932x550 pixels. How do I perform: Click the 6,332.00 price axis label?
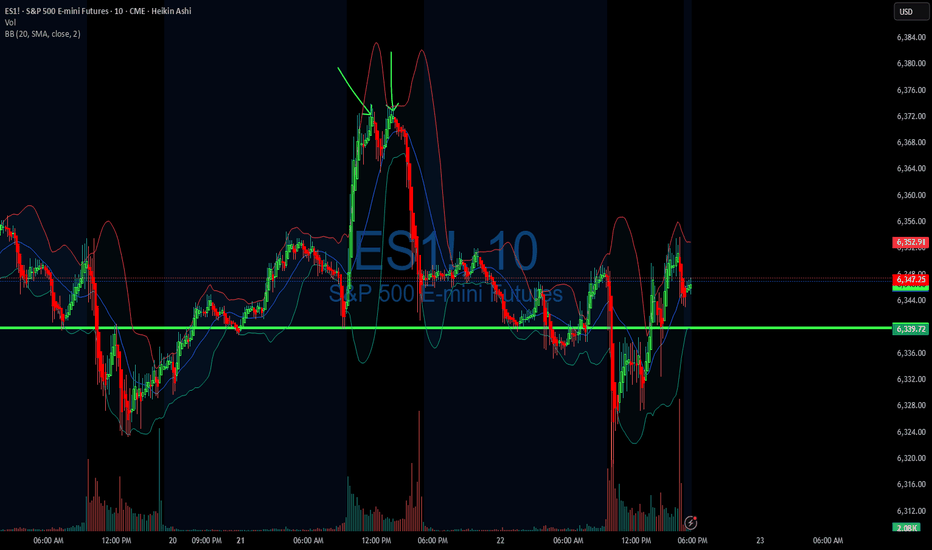pyautogui.click(x=911, y=379)
